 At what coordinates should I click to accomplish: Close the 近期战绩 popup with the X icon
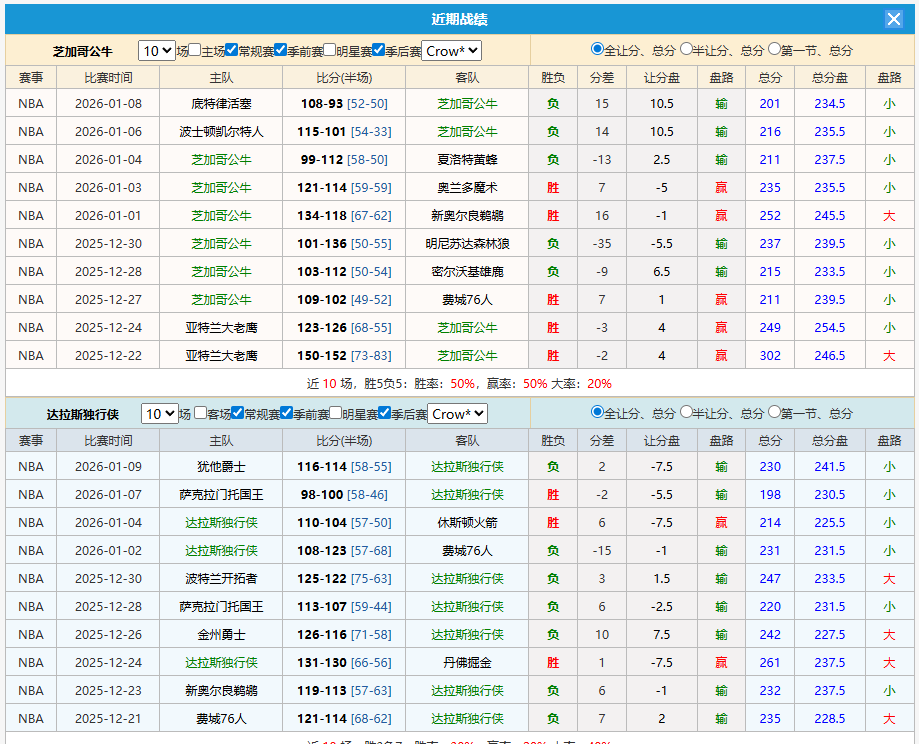893,19
